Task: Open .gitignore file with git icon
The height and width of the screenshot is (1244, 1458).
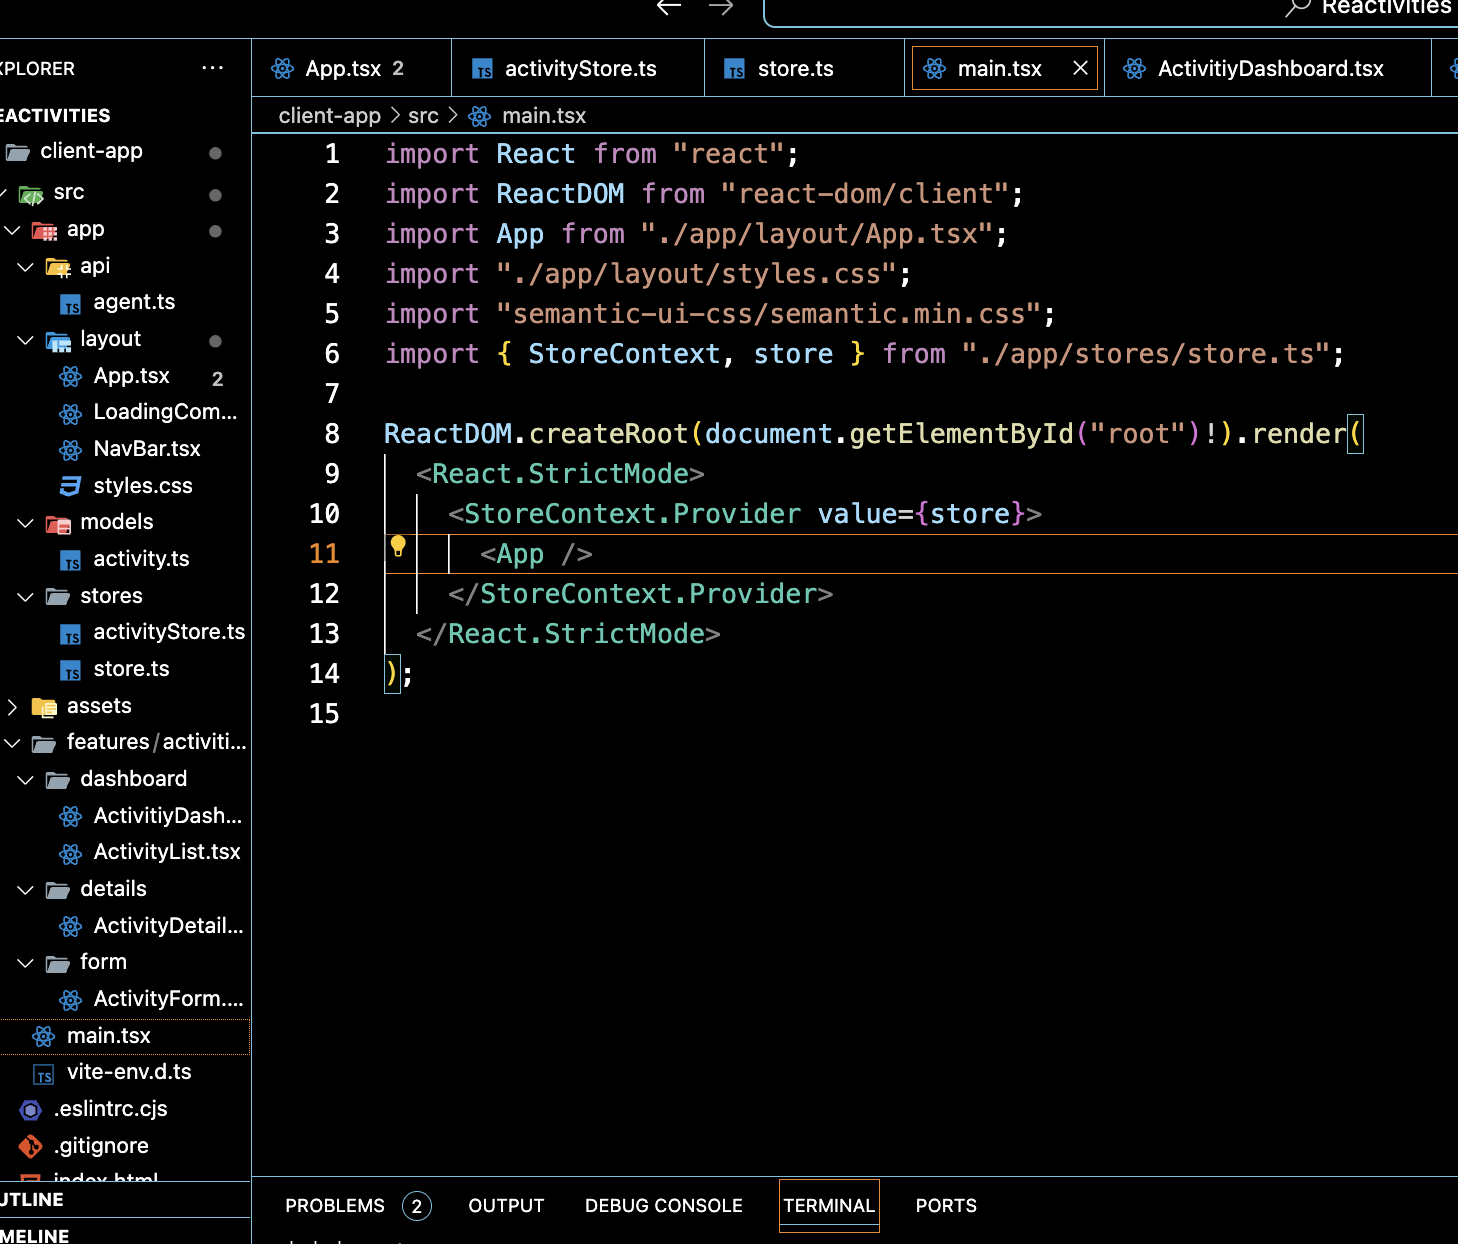Action: (100, 1146)
